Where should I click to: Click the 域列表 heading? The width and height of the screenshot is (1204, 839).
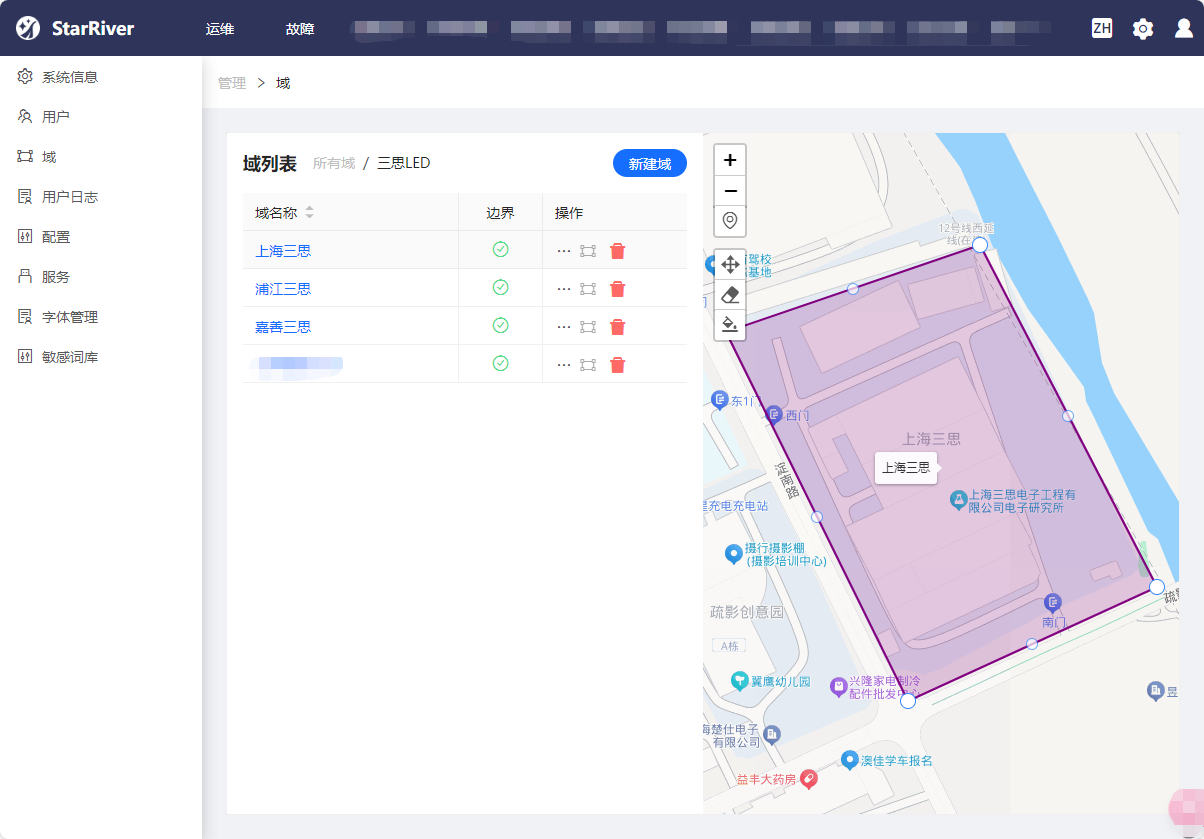[270, 164]
